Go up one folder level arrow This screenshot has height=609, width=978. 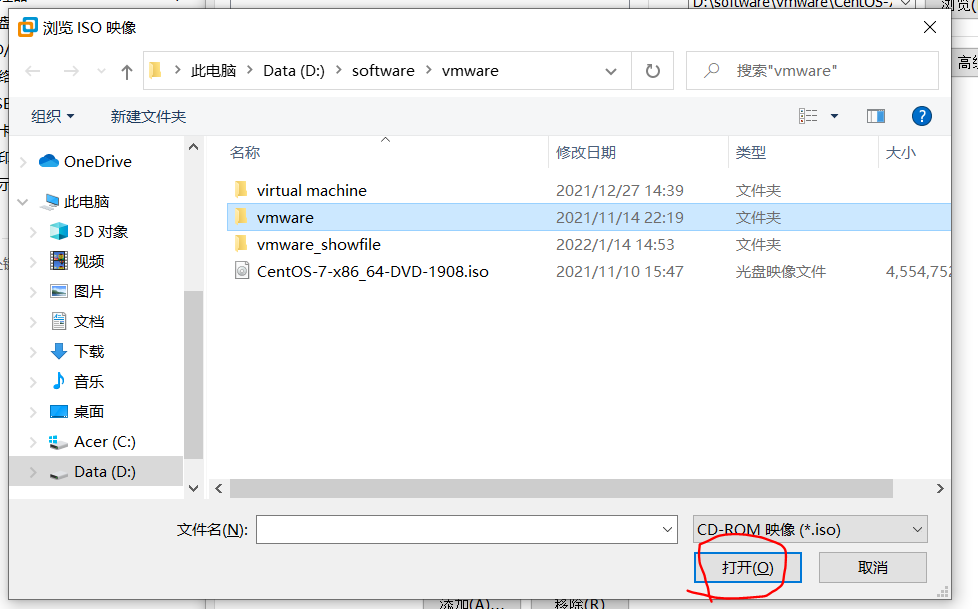pos(127,72)
